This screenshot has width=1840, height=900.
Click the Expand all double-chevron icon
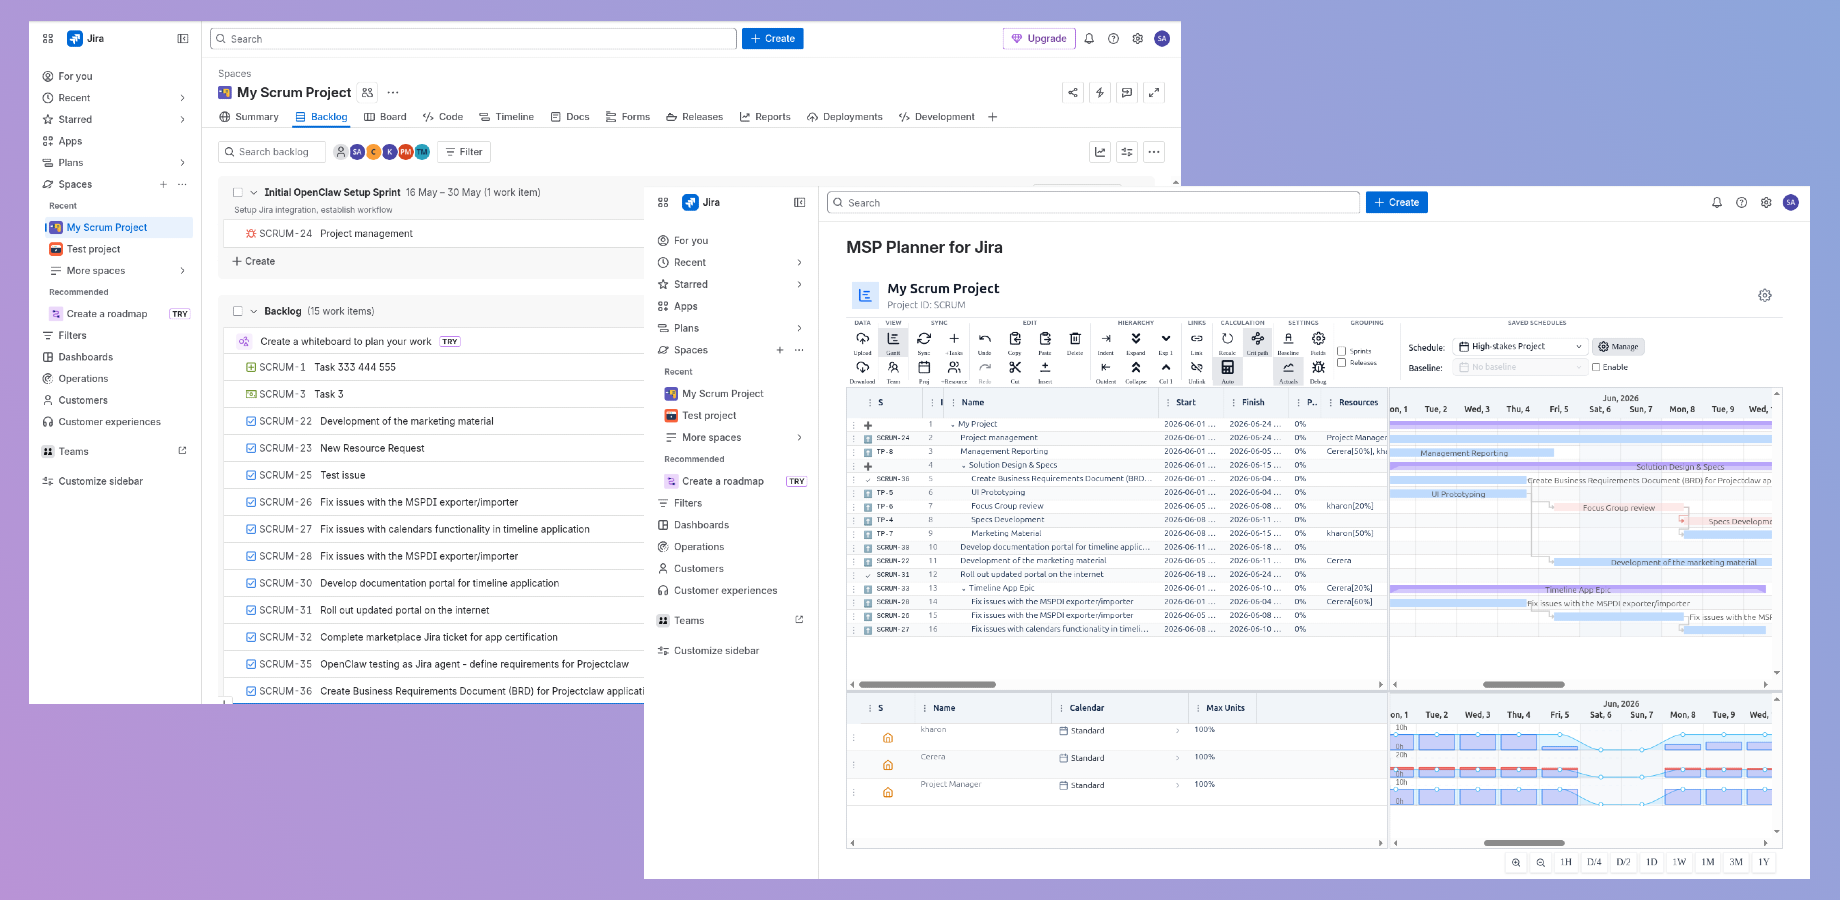1136,339
